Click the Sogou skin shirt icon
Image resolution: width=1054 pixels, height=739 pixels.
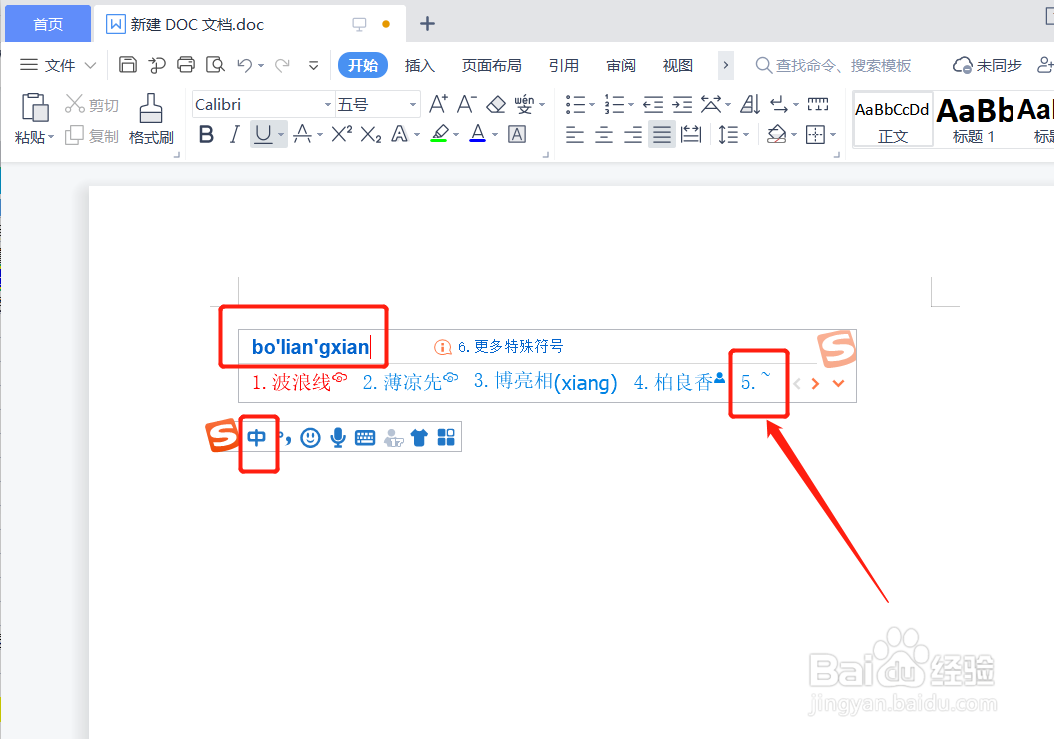419,437
